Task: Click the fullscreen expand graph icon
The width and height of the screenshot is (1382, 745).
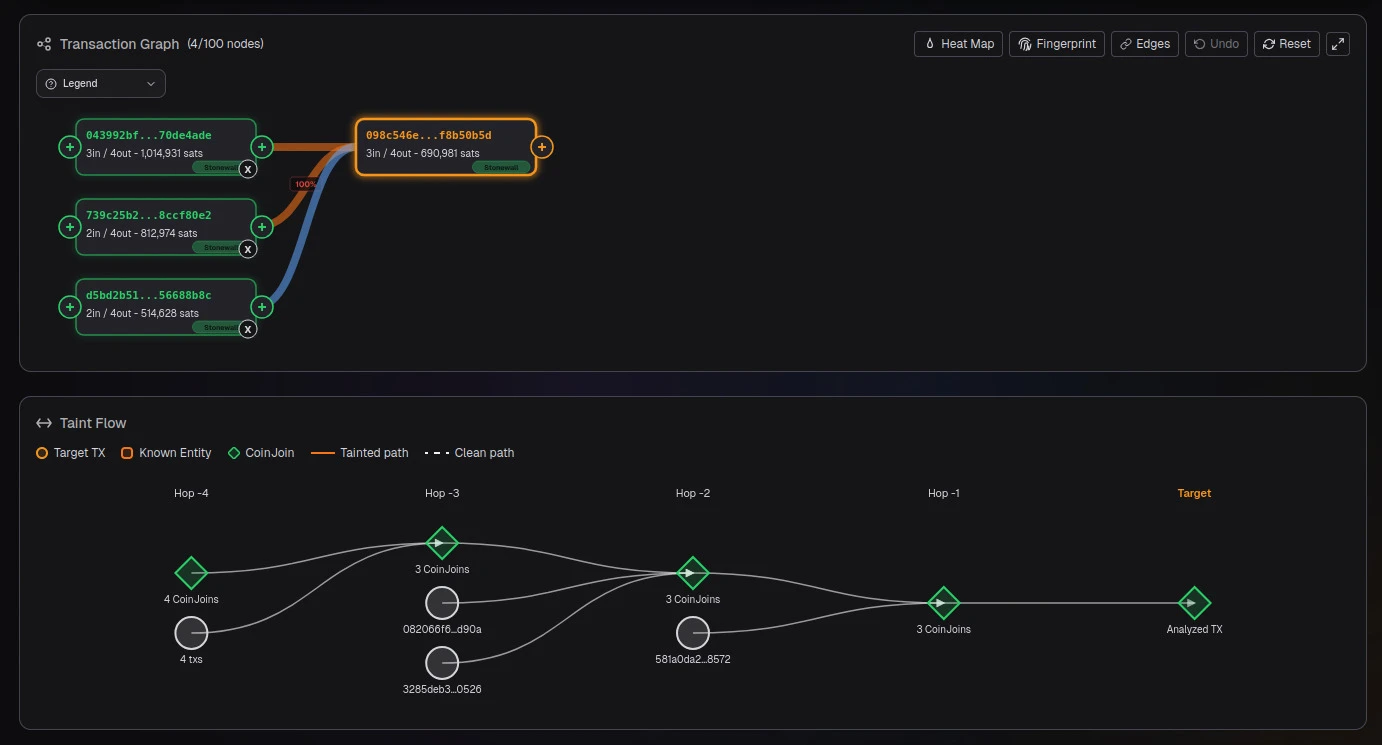Action: (x=1337, y=44)
